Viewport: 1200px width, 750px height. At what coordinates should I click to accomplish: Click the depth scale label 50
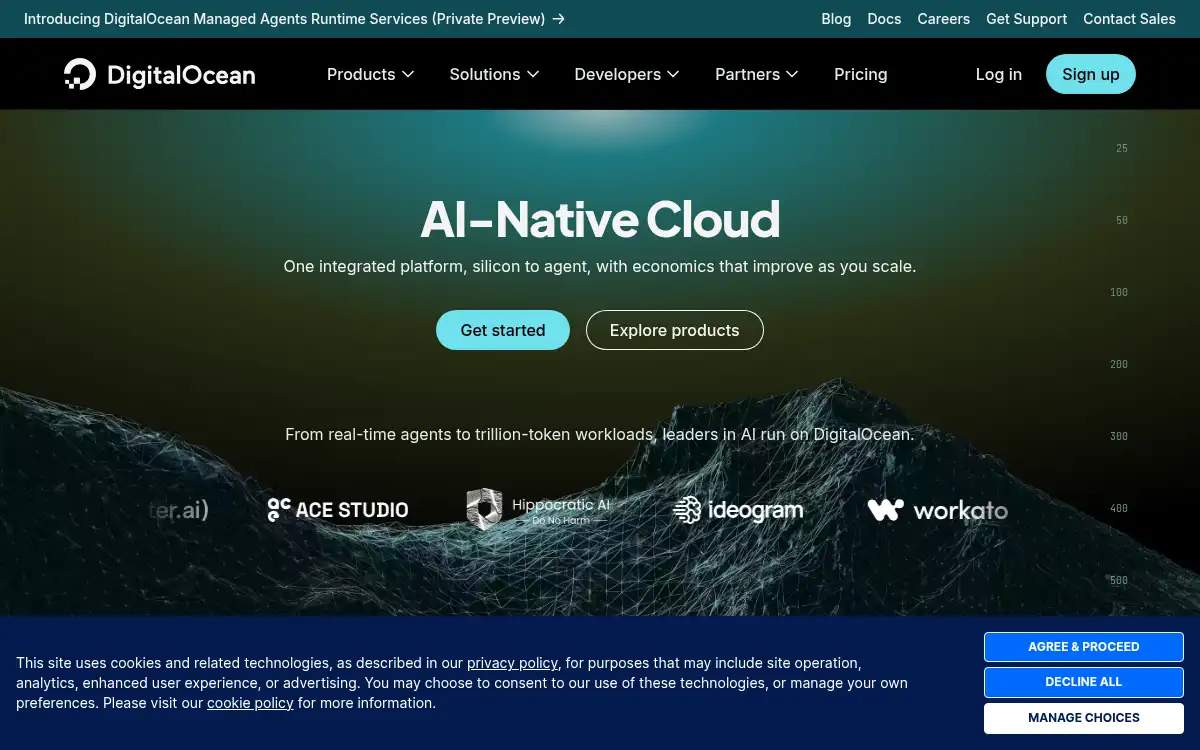click(x=1122, y=220)
